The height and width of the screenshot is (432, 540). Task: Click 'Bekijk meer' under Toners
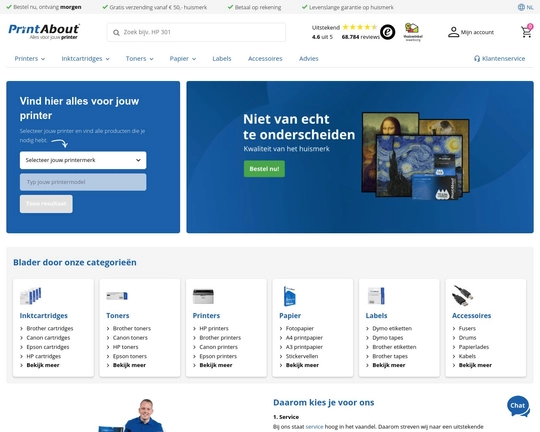pyautogui.click(x=129, y=365)
